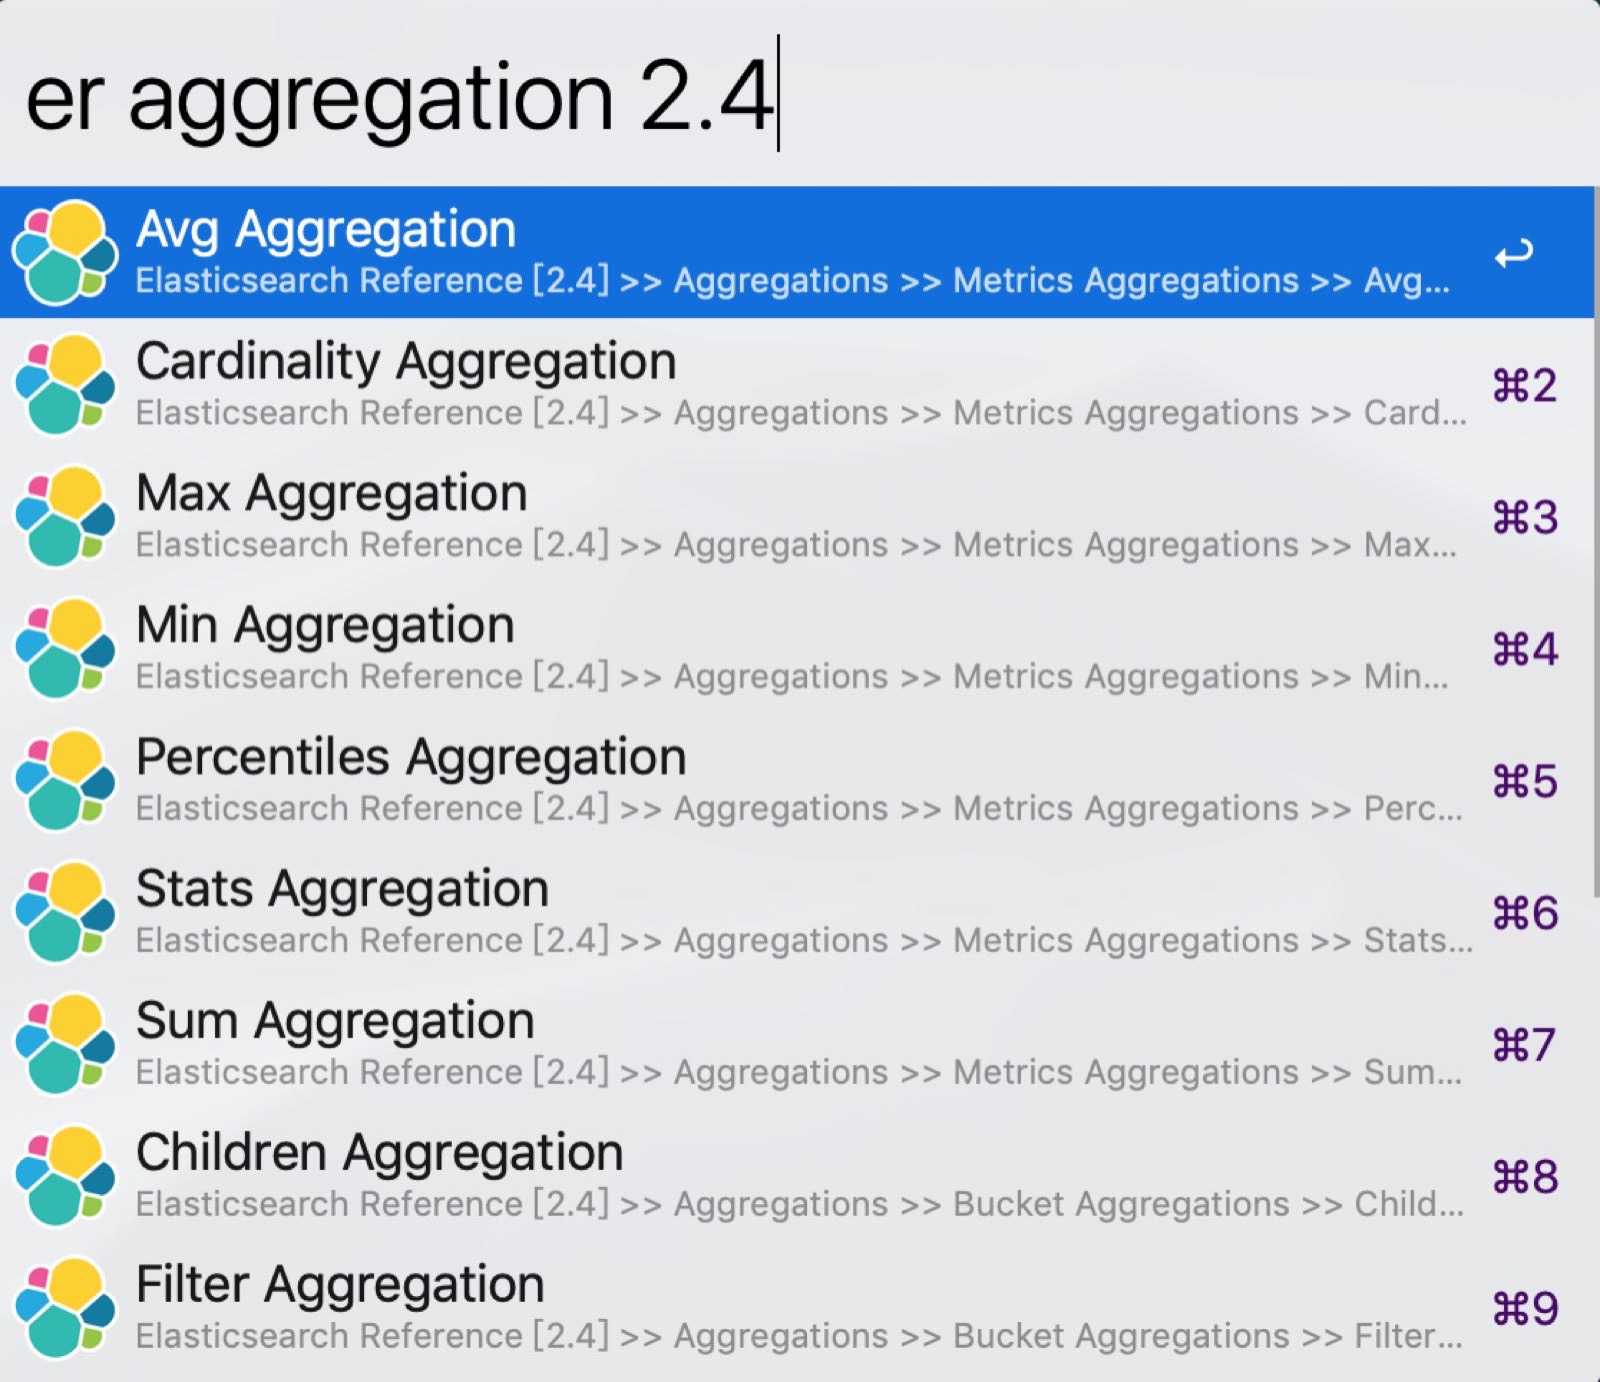This screenshot has width=1600, height=1382.
Task: Click the Elasticsearch icon beside Children Aggregation
Action: [65, 1176]
